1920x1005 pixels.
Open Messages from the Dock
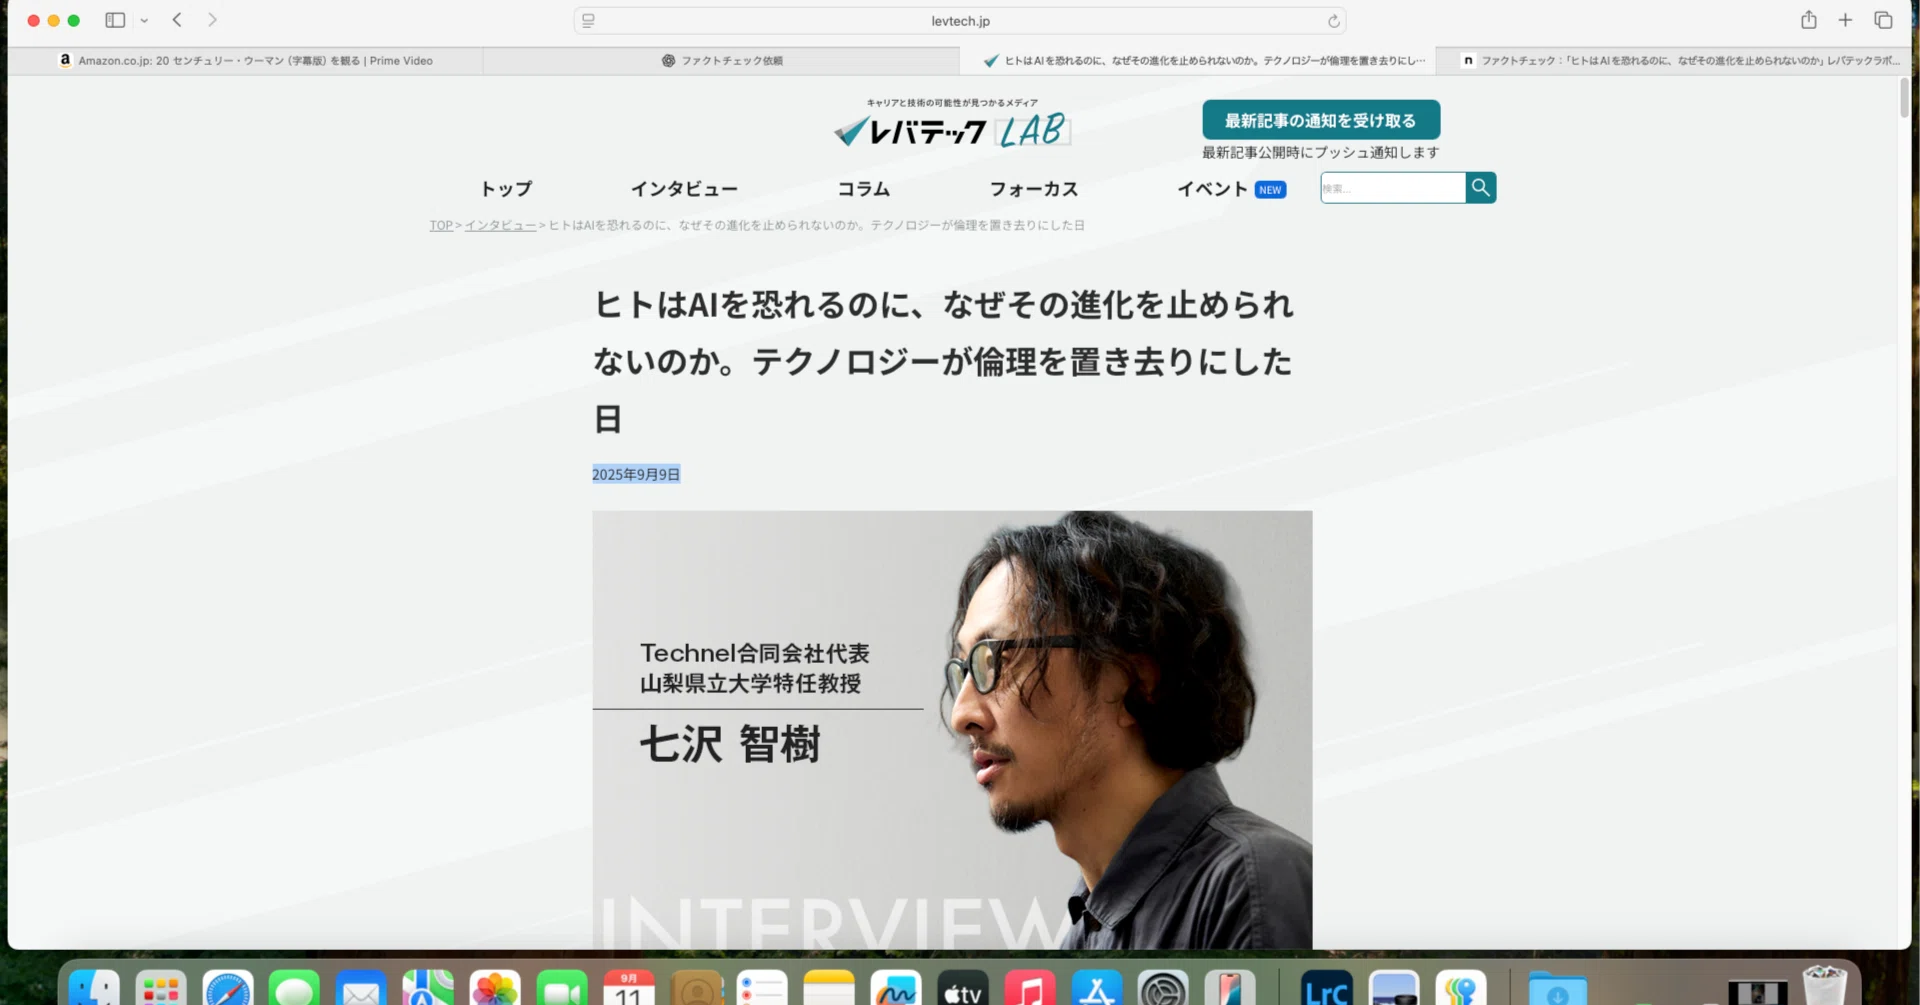[294, 989]
